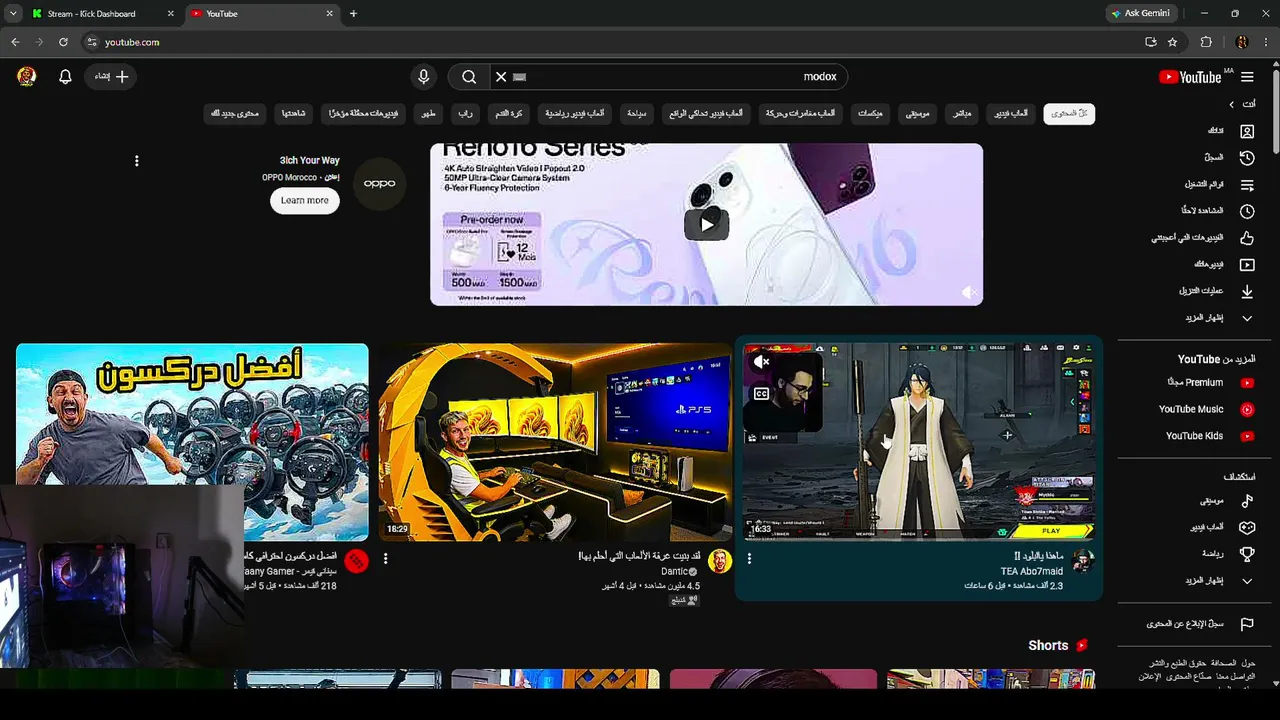The width and height of the screenshot is (1280, 720).
Task: Bookmark this page with the star icon
Action: coord(1172,42)
